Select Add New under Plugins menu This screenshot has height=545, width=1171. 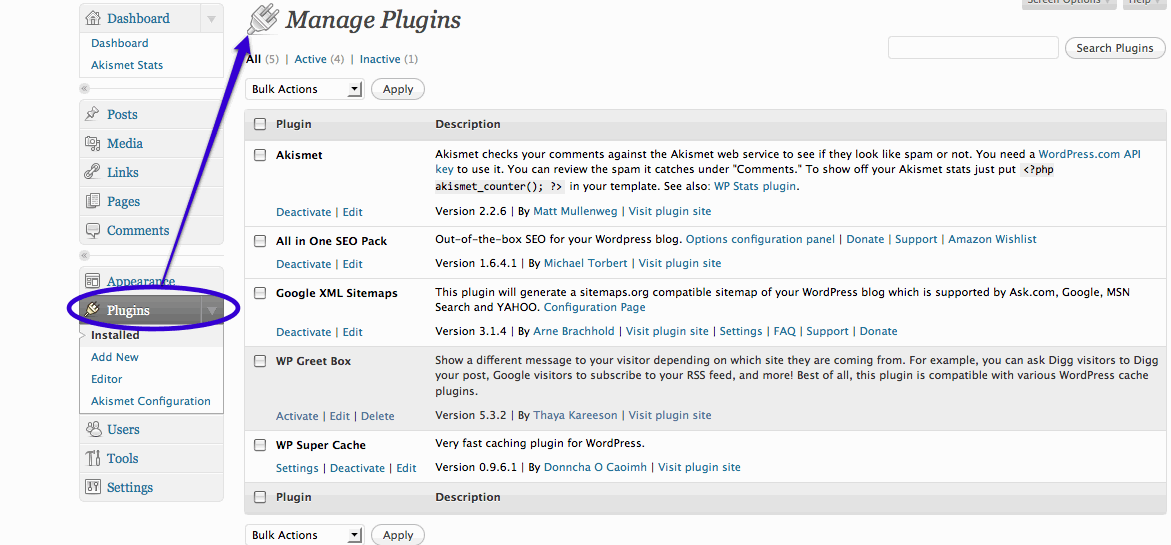click(x=115, y=357)
